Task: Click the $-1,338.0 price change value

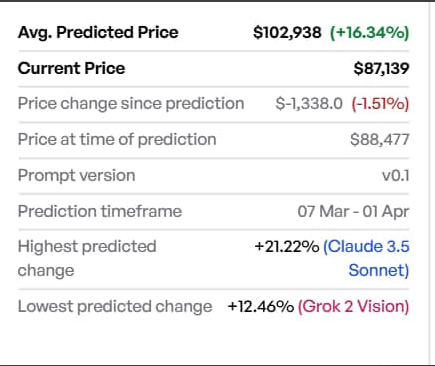Action: click(309, 104)
